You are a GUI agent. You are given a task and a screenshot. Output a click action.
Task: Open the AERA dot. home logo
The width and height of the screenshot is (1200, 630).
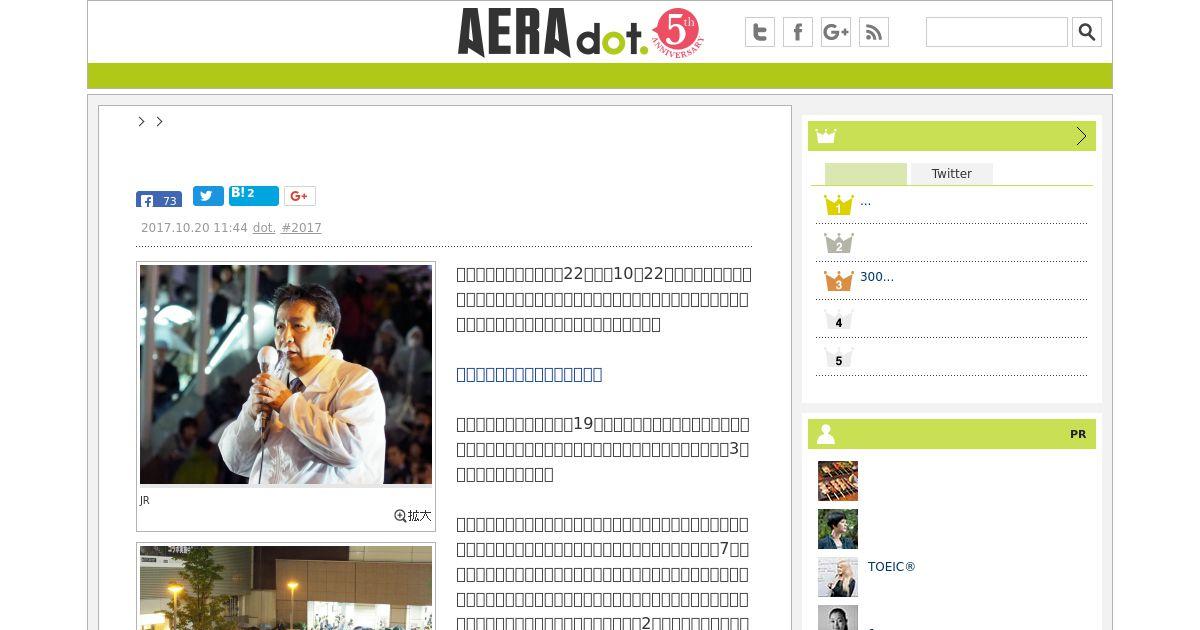(x=580, y=32)
